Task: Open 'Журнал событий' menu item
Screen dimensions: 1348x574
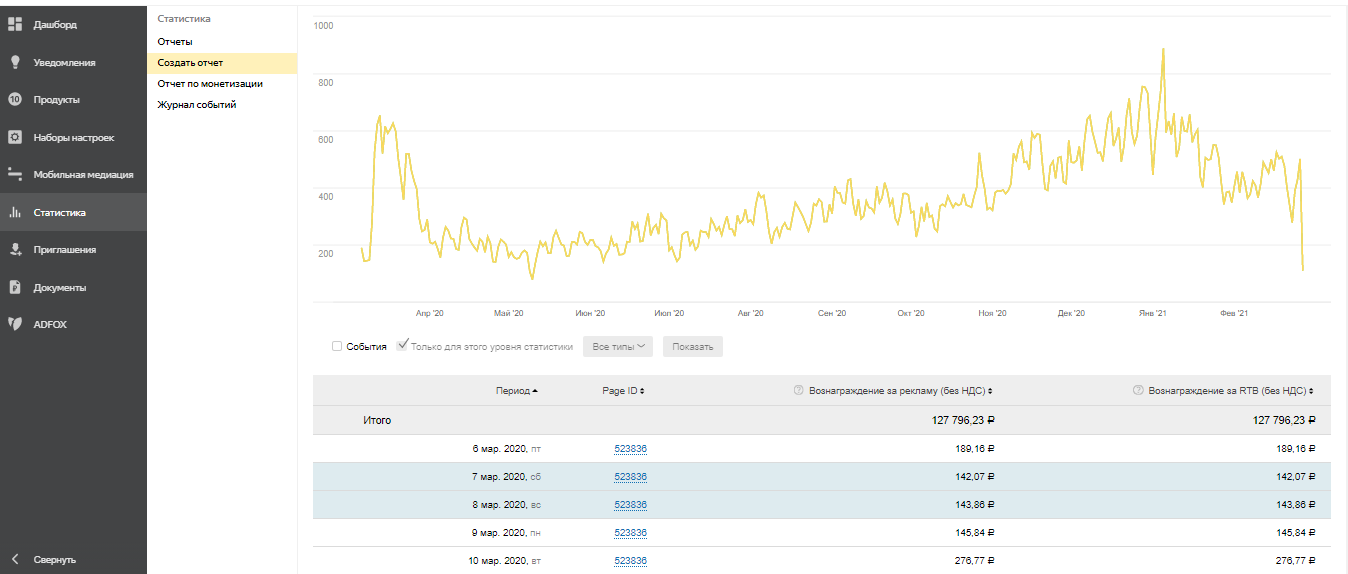Action: pyautogui.click(x=197, y=105)
